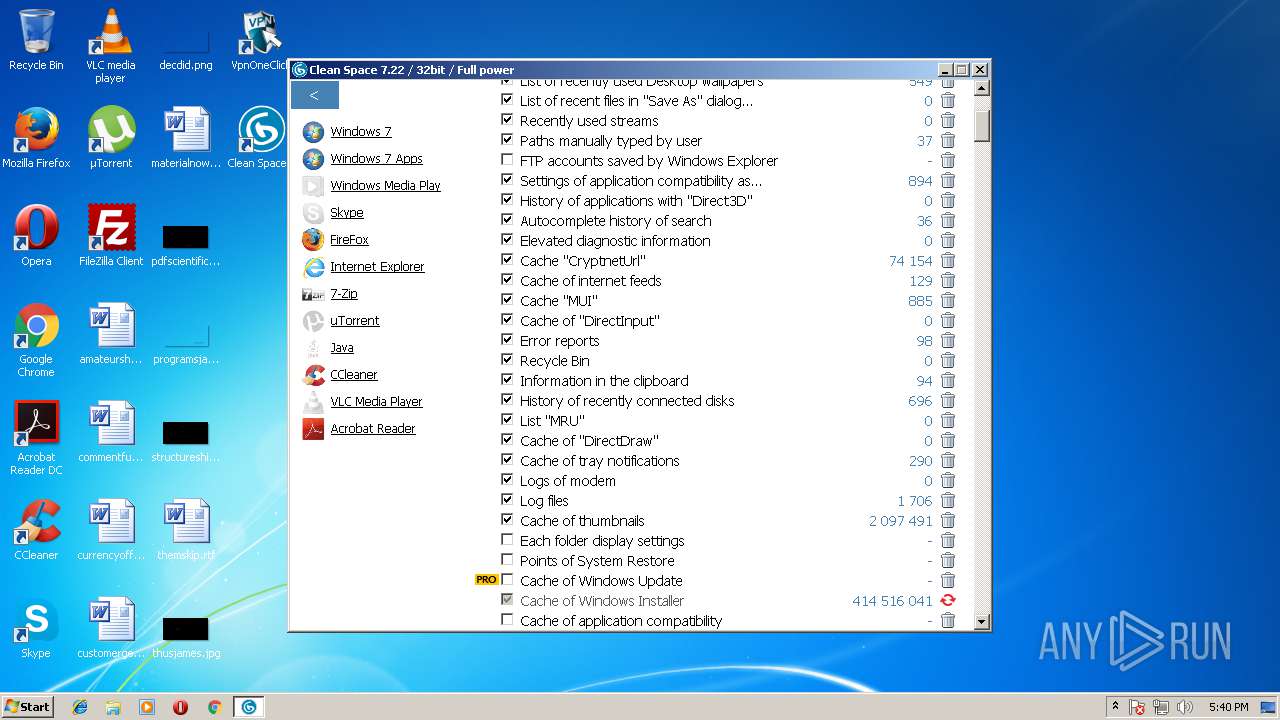
Task: Click the Acrobat Reader category icon
Action: coord(313,429)
